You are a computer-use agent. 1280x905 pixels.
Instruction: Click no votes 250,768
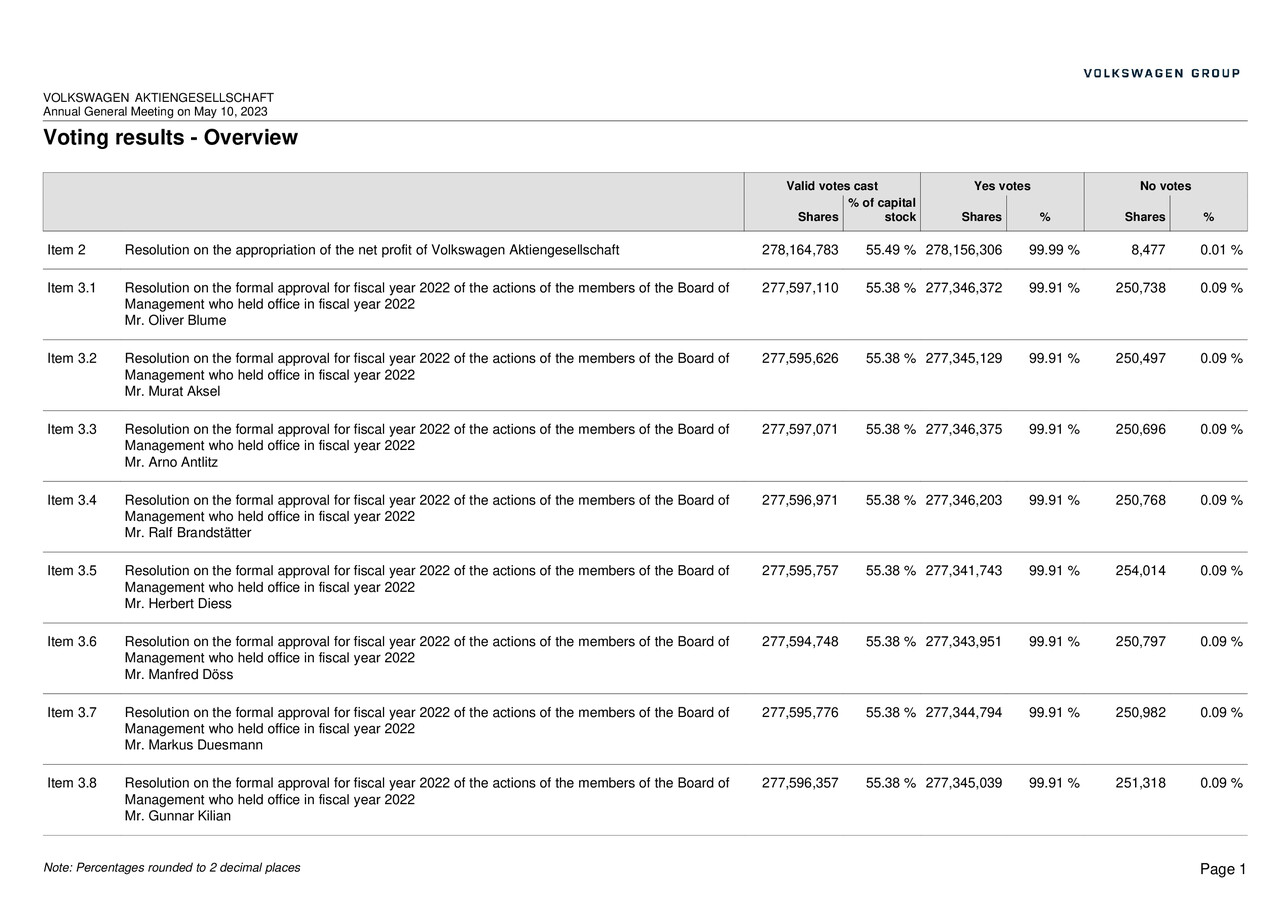(1140, 501)
